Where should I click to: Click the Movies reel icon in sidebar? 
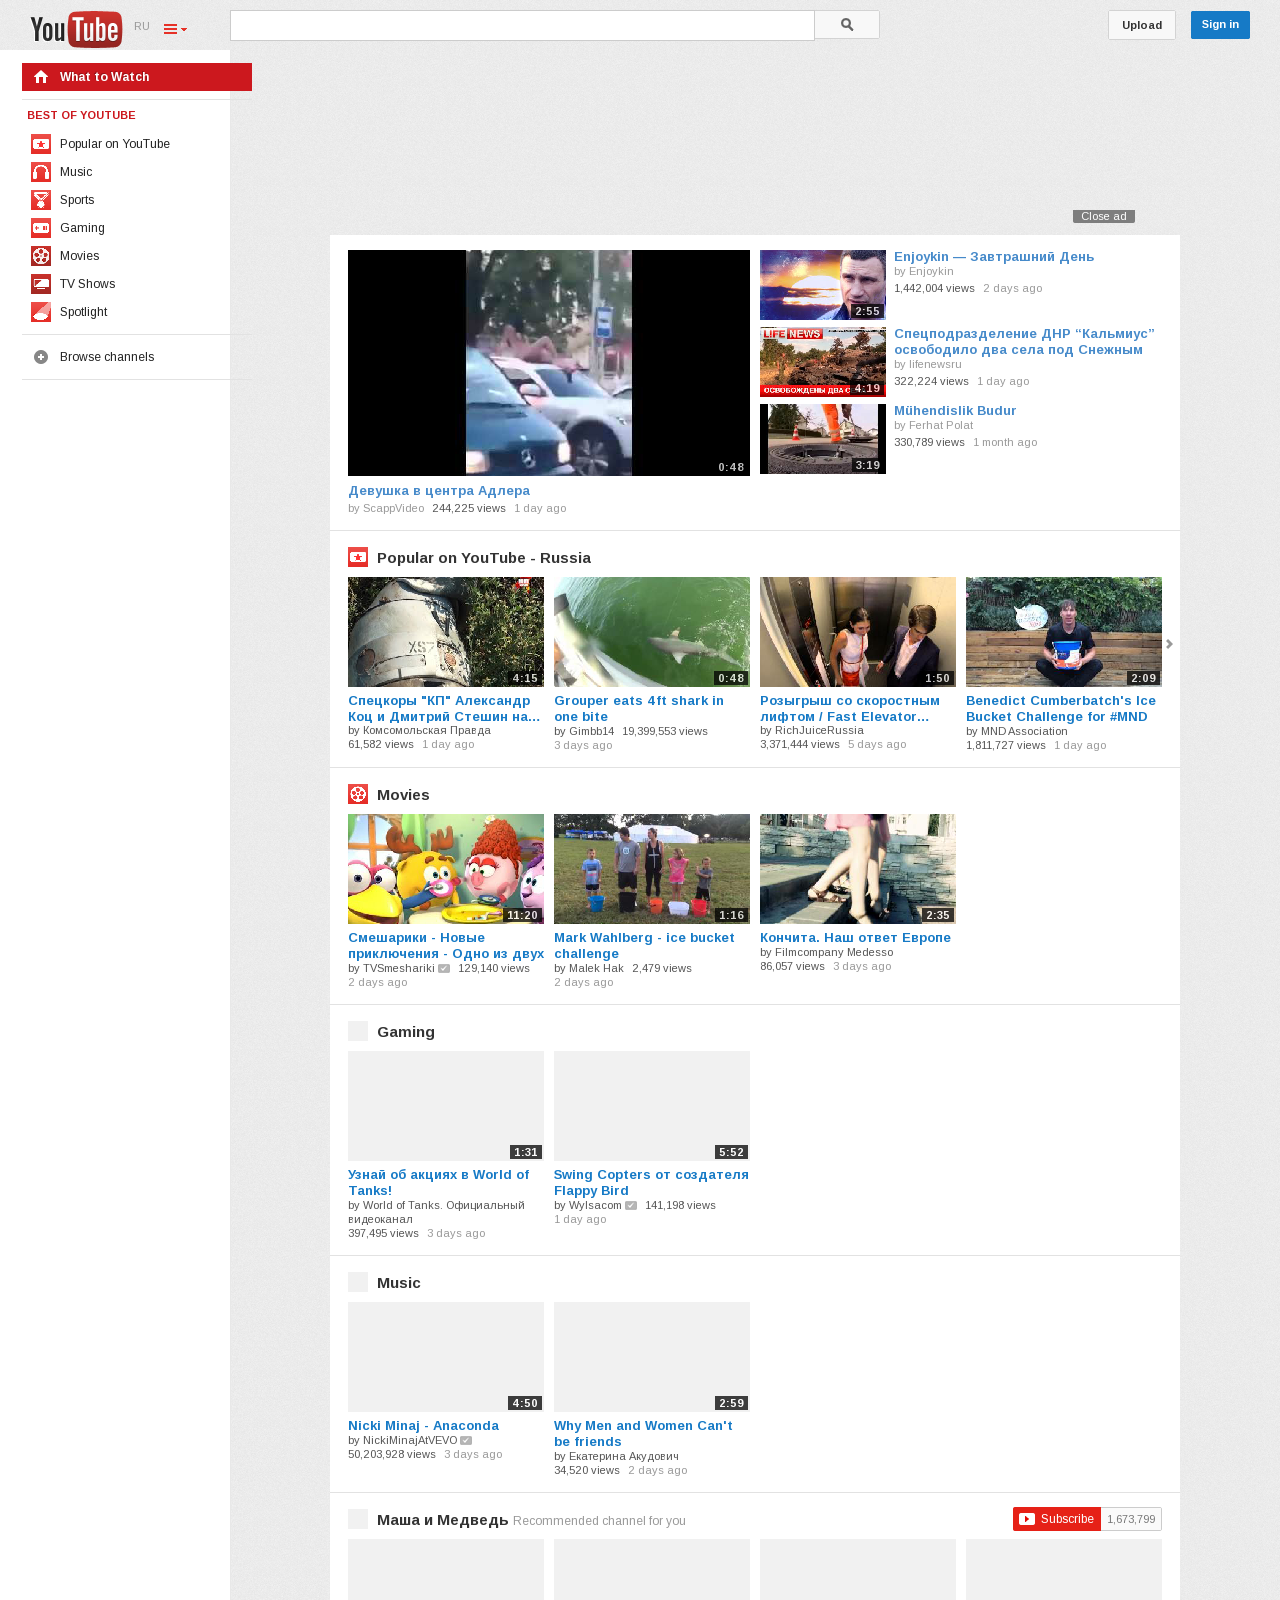point(41,256)
